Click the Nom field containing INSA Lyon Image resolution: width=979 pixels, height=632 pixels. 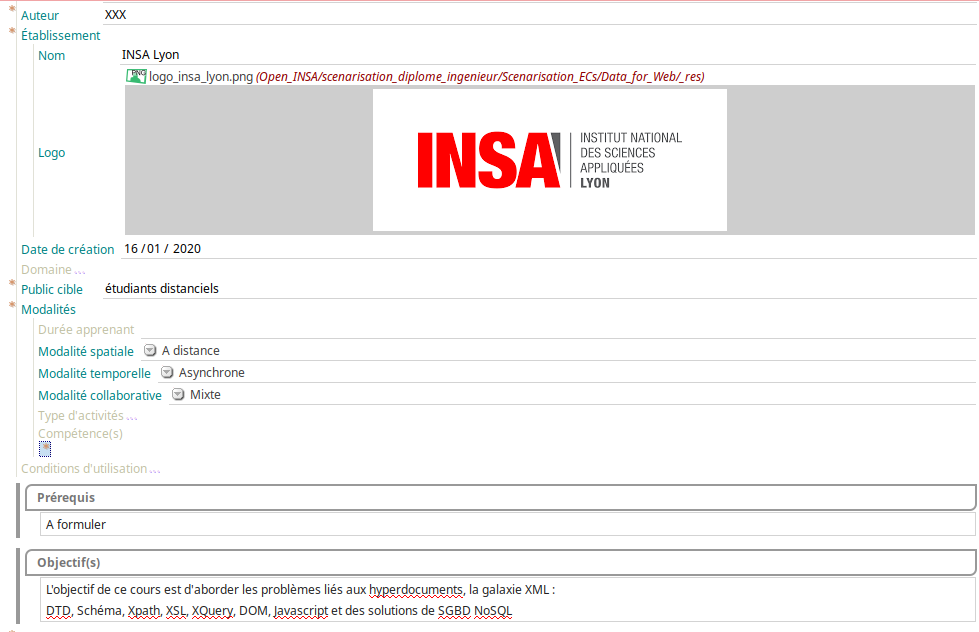(x=548, y=55)
